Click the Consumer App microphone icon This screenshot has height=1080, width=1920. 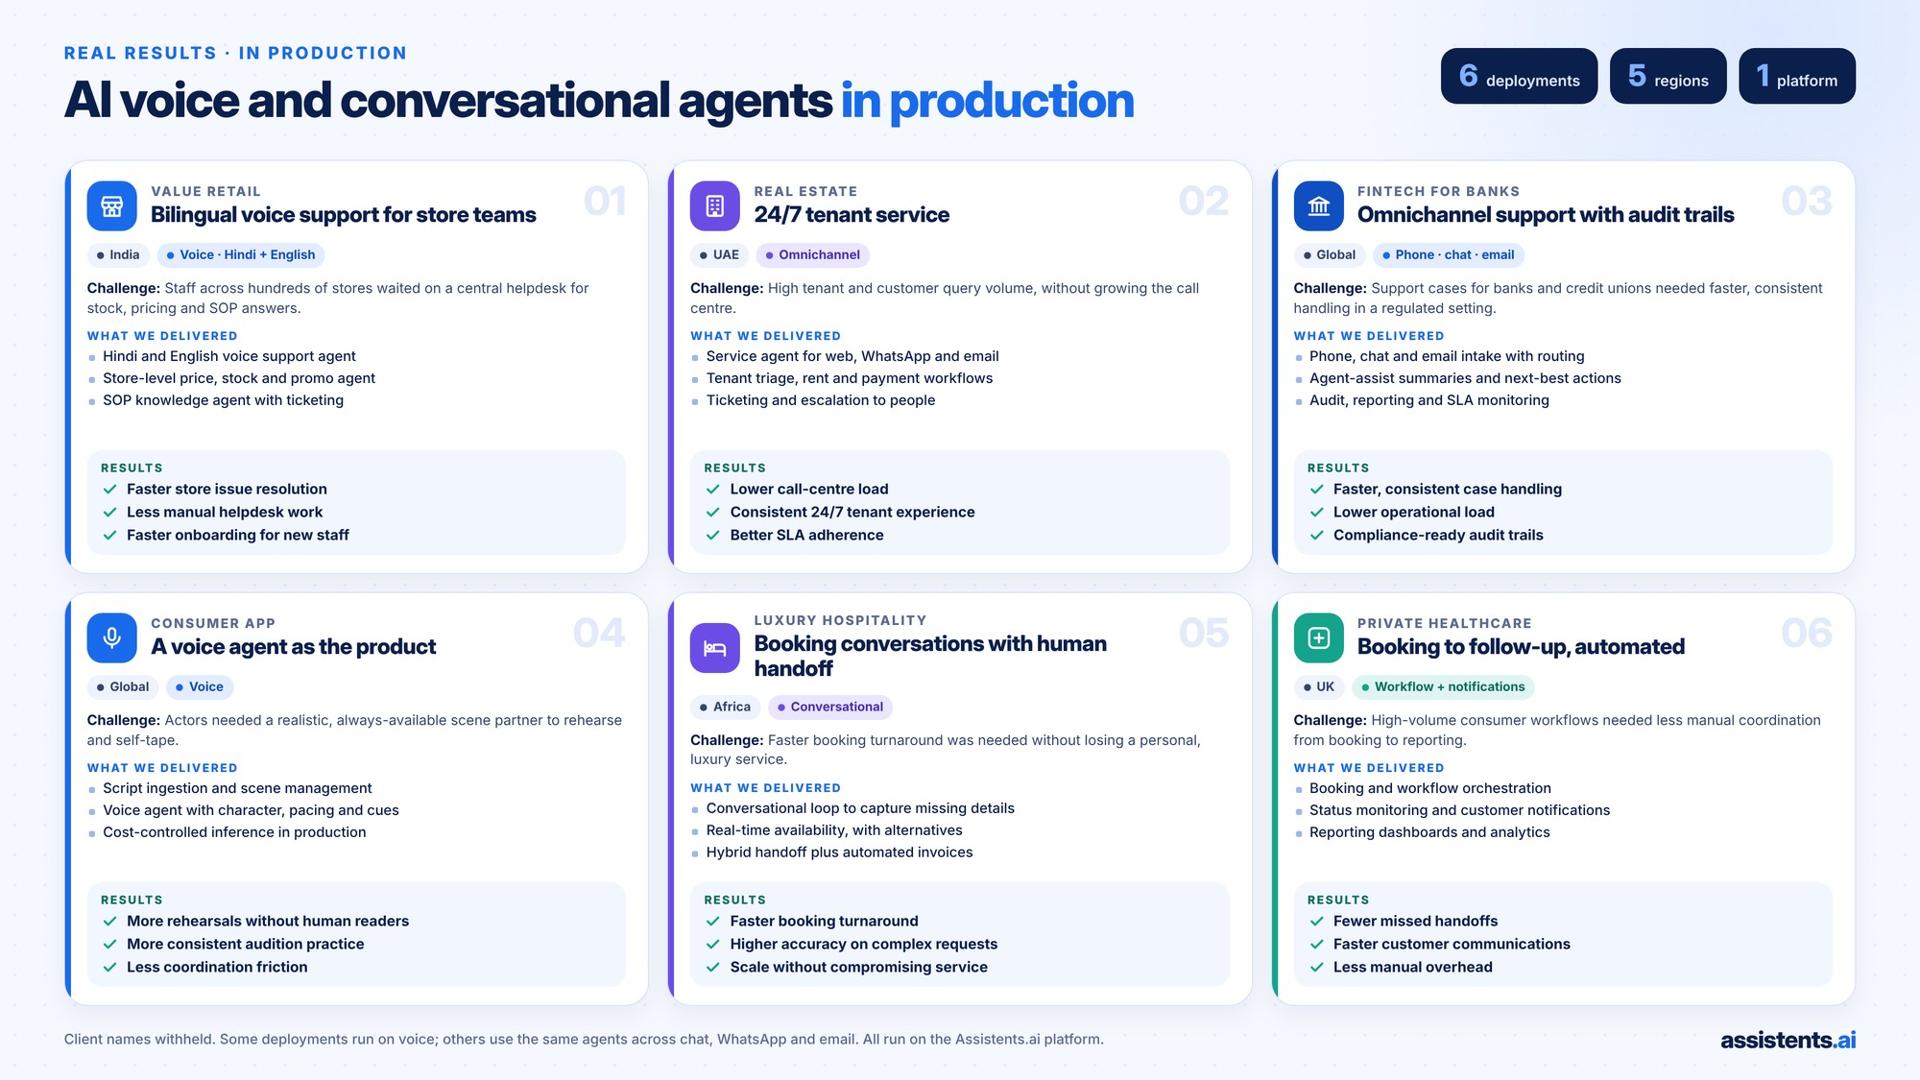(112, 638)
